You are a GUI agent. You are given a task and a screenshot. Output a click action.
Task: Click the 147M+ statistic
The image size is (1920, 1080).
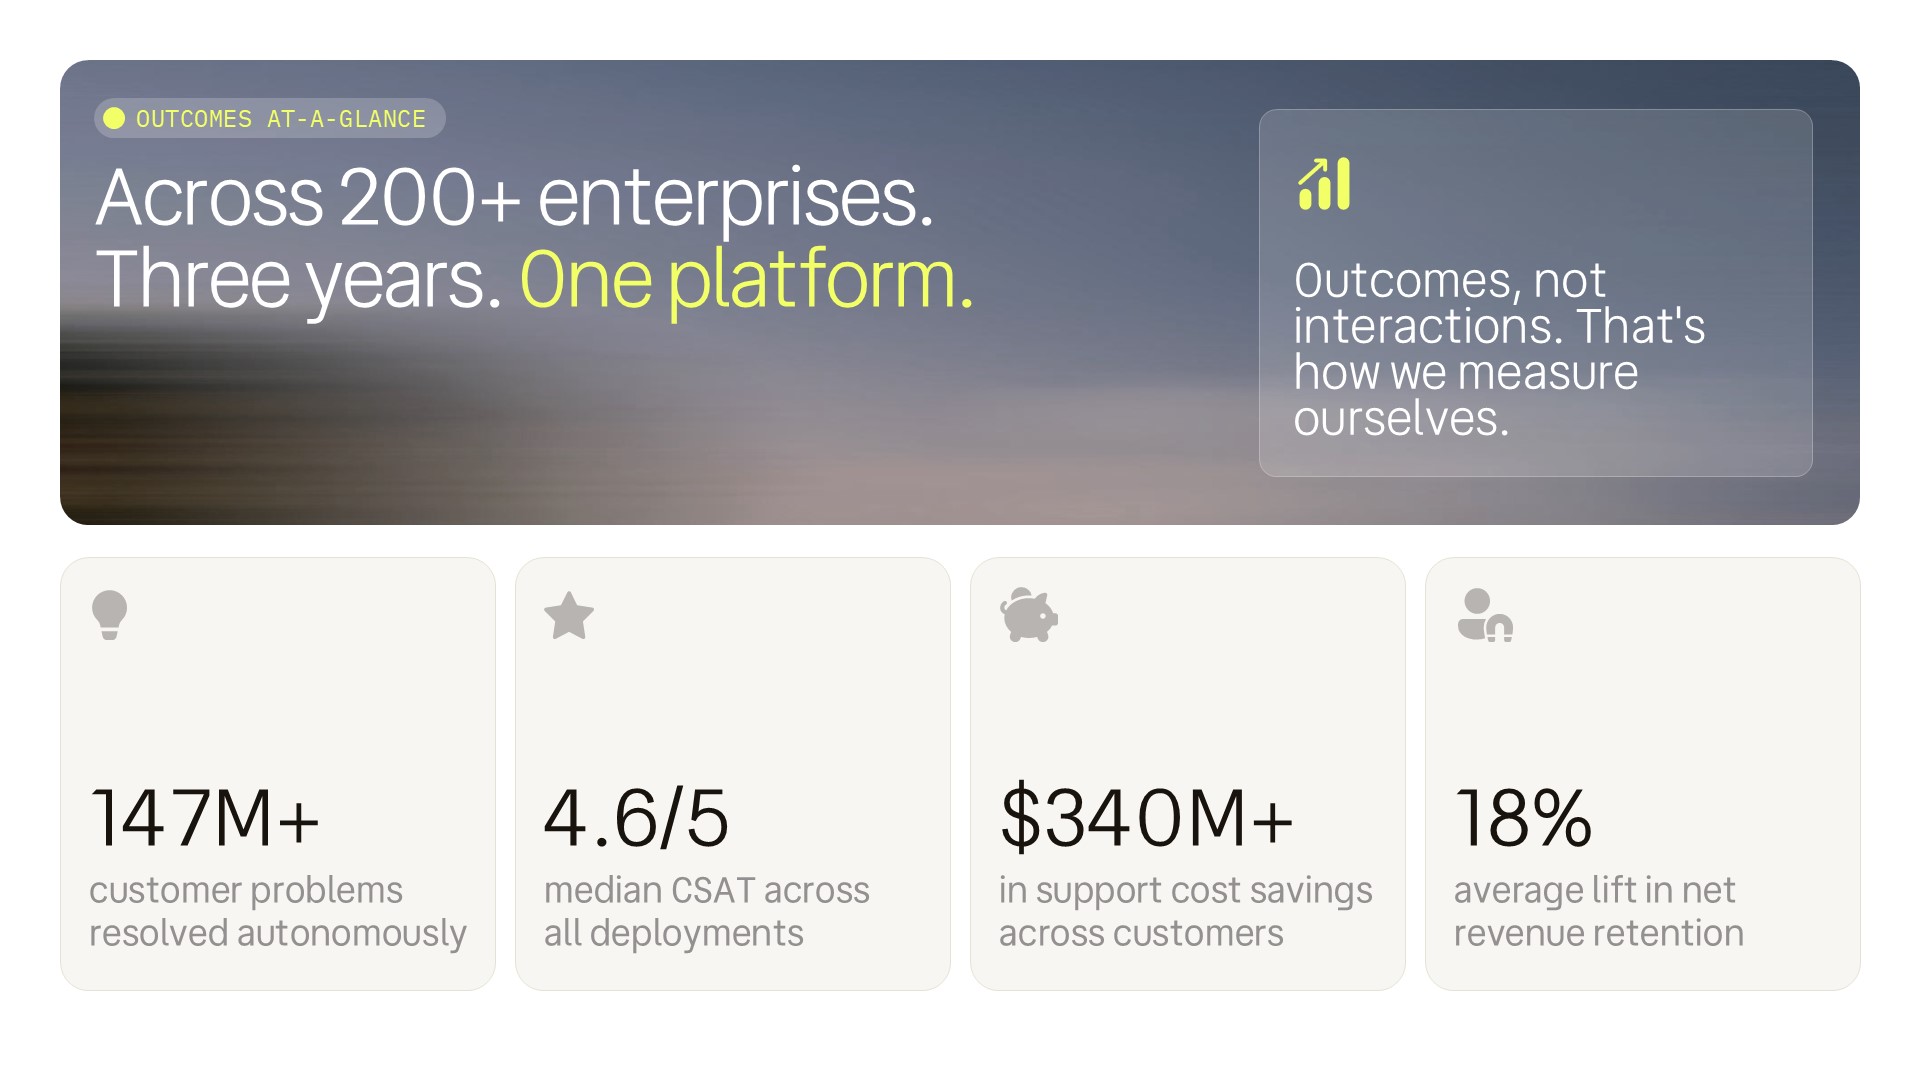click(205, 818)
